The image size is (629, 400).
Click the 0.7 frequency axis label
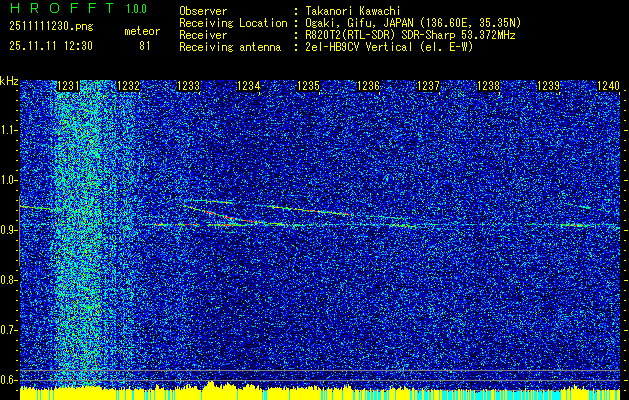click(x=9, y=330)
